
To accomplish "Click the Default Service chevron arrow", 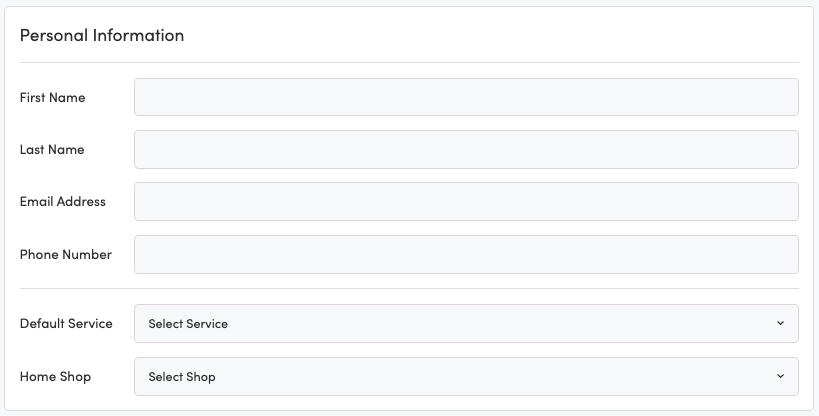I will (x=780, y=324).
